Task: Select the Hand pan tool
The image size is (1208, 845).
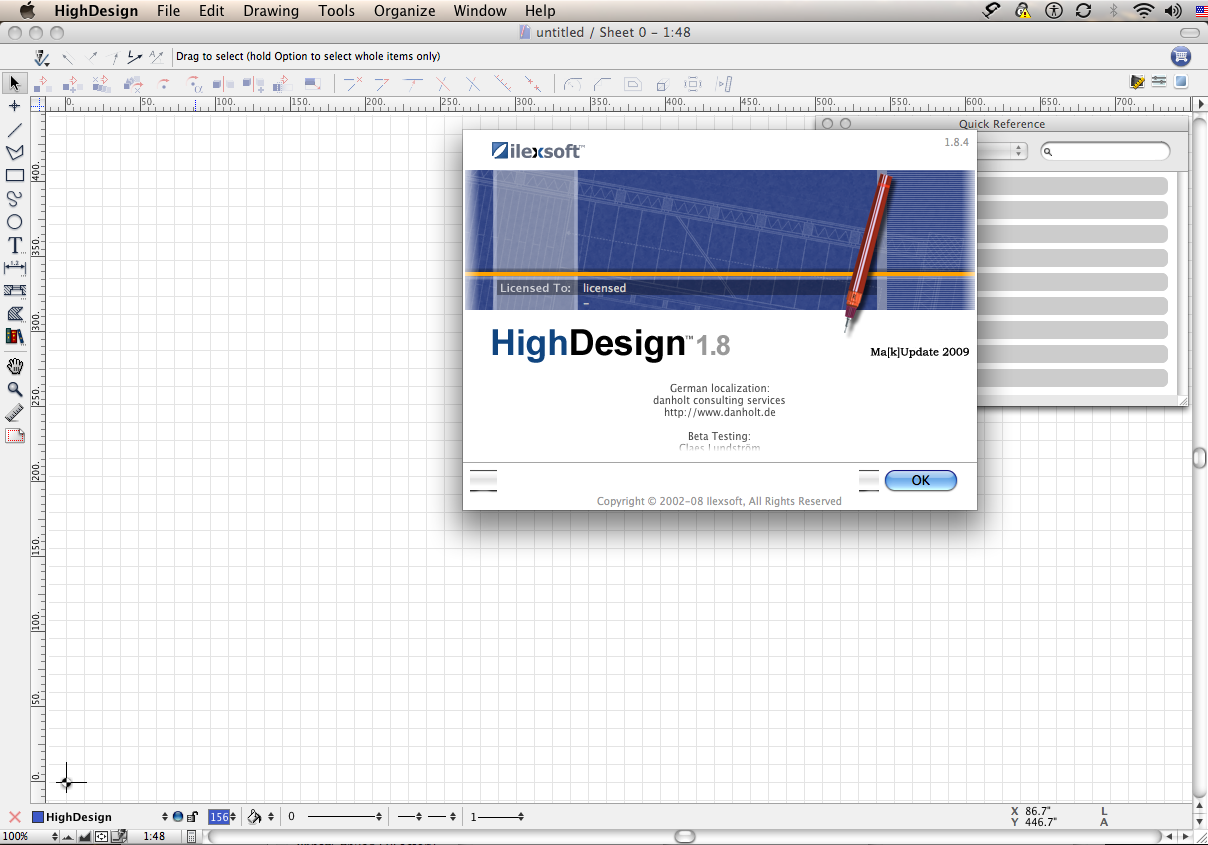Action: [x=14, y=366]
